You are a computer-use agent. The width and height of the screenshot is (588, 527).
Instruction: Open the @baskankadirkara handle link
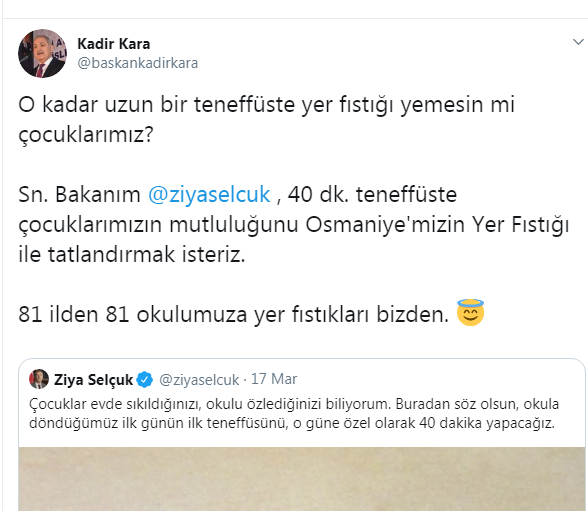pyautogui.click(x=138, y=63)
